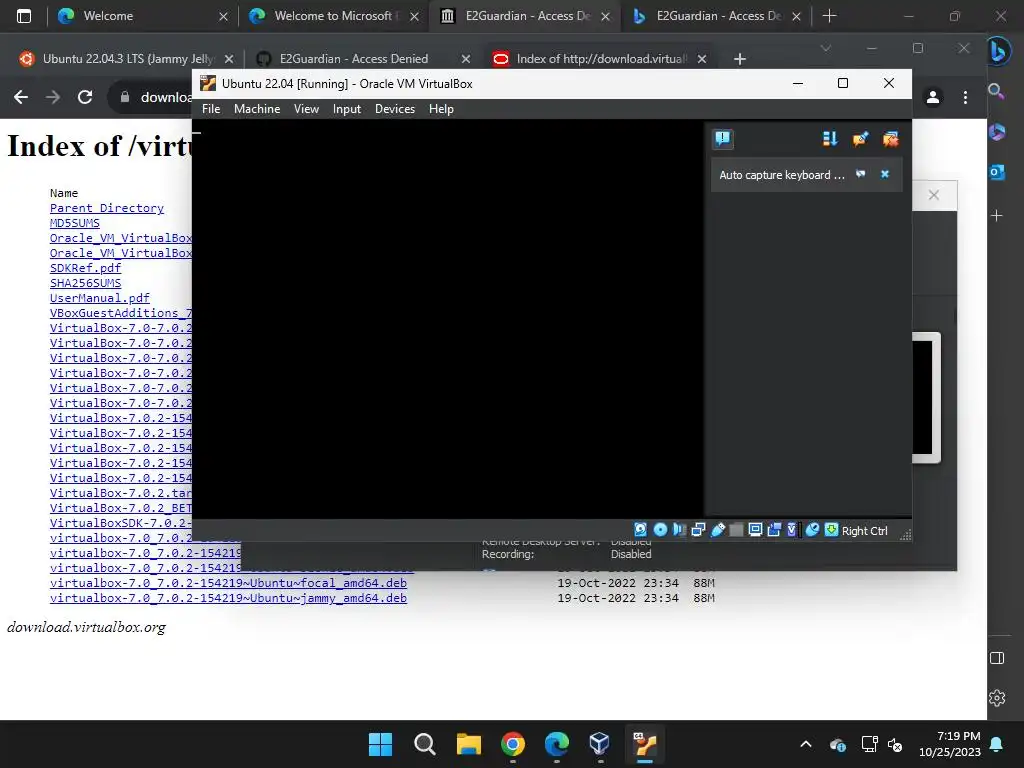Open Edge sidebar settings gear

pos(997,697)
